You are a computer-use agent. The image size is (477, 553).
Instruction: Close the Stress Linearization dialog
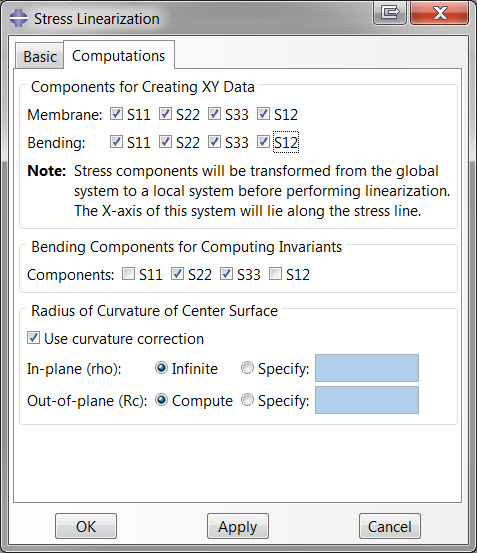(440, 13)
